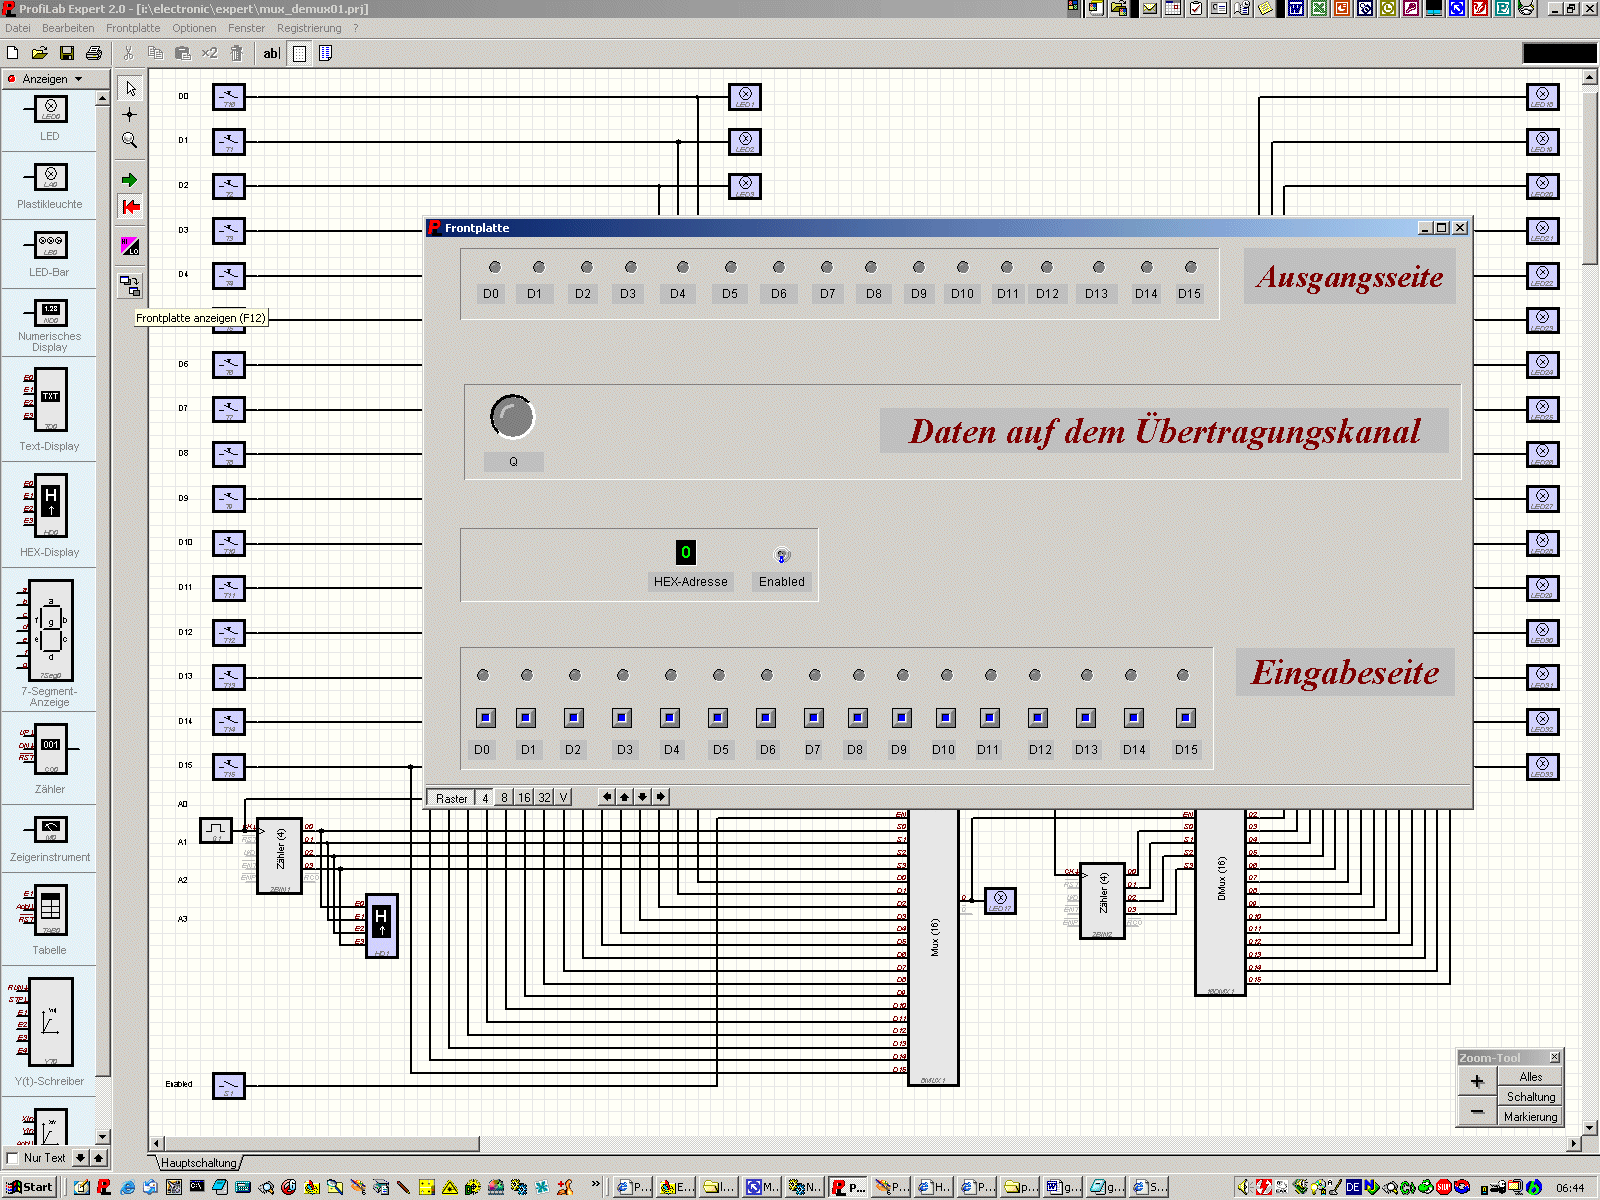Pick the Numerisches Display component
The height and width of the screenshot is (1200, 1600).
tap(50, 326)
